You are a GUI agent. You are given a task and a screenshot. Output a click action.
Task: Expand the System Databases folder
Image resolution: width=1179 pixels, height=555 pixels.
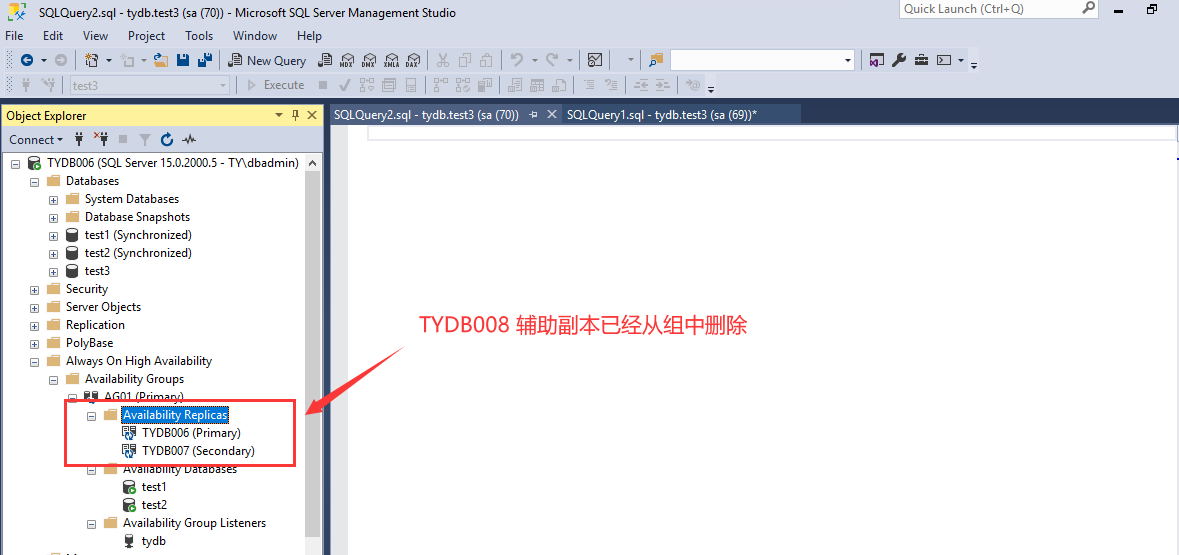tap(53, 199)
